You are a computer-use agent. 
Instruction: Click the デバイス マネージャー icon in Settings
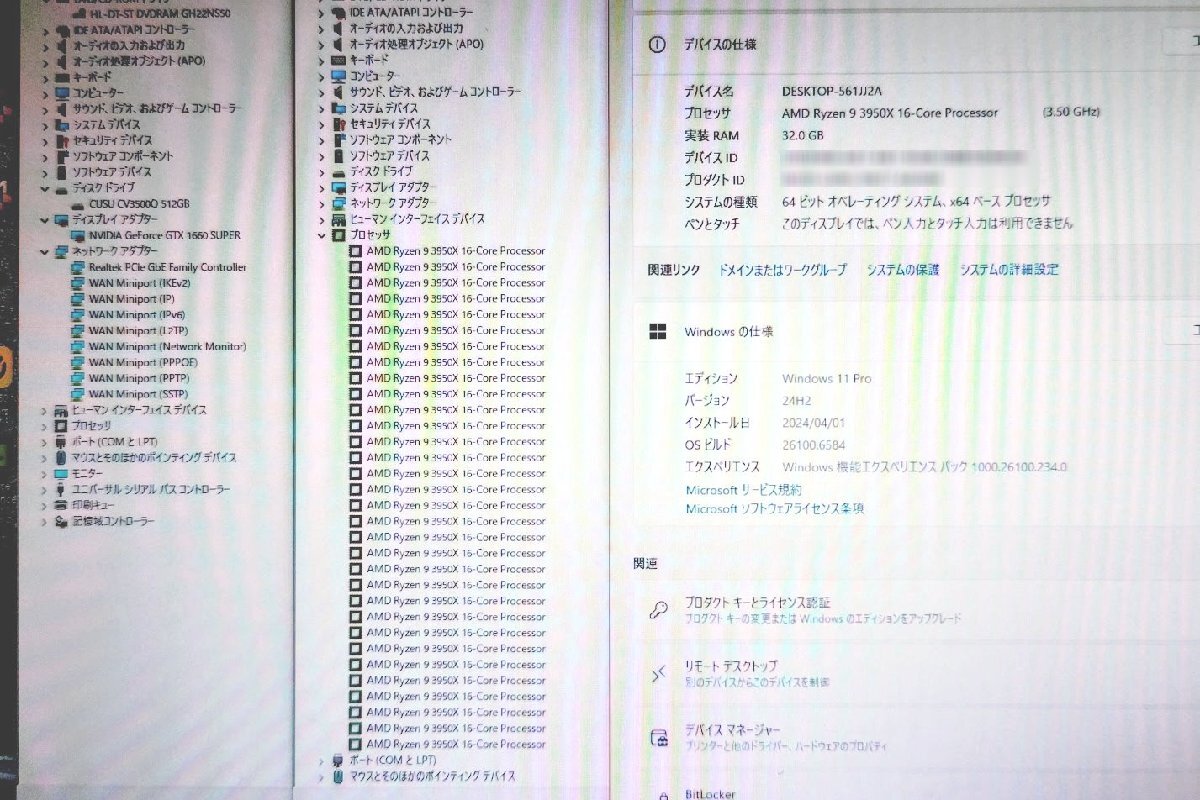coord(658,738)
